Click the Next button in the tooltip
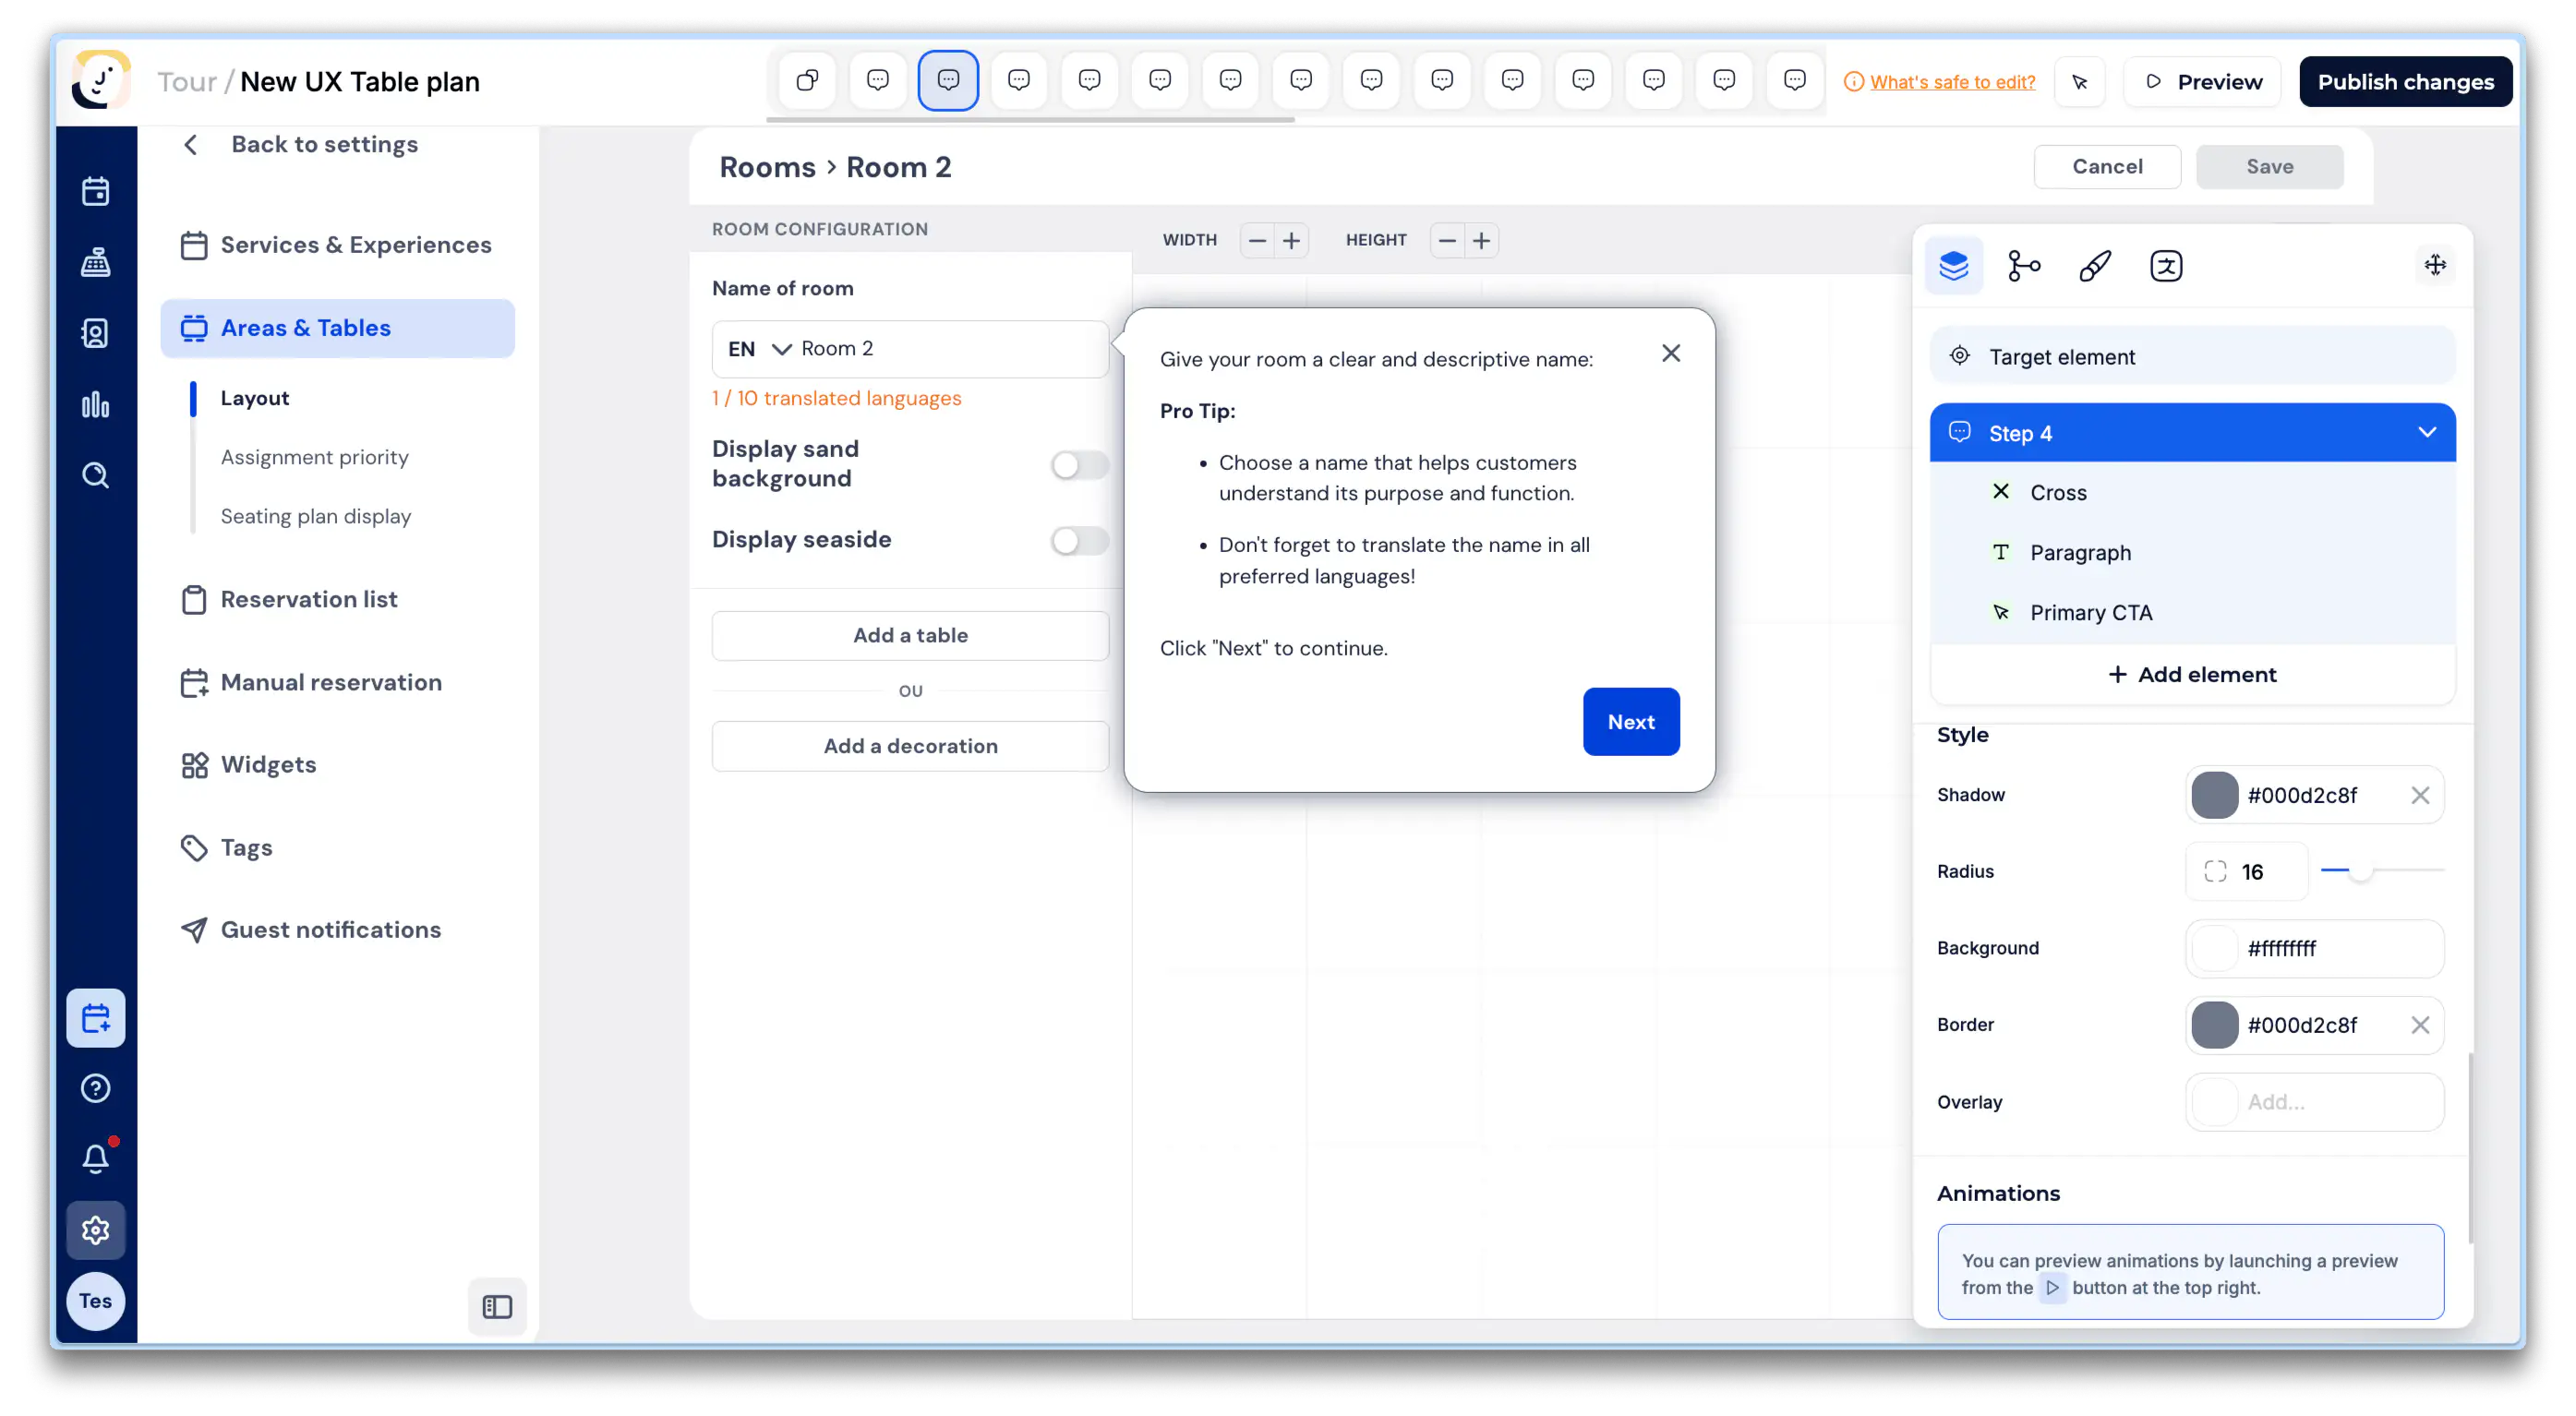The image size is (2576, 1416). (1631, 721)
